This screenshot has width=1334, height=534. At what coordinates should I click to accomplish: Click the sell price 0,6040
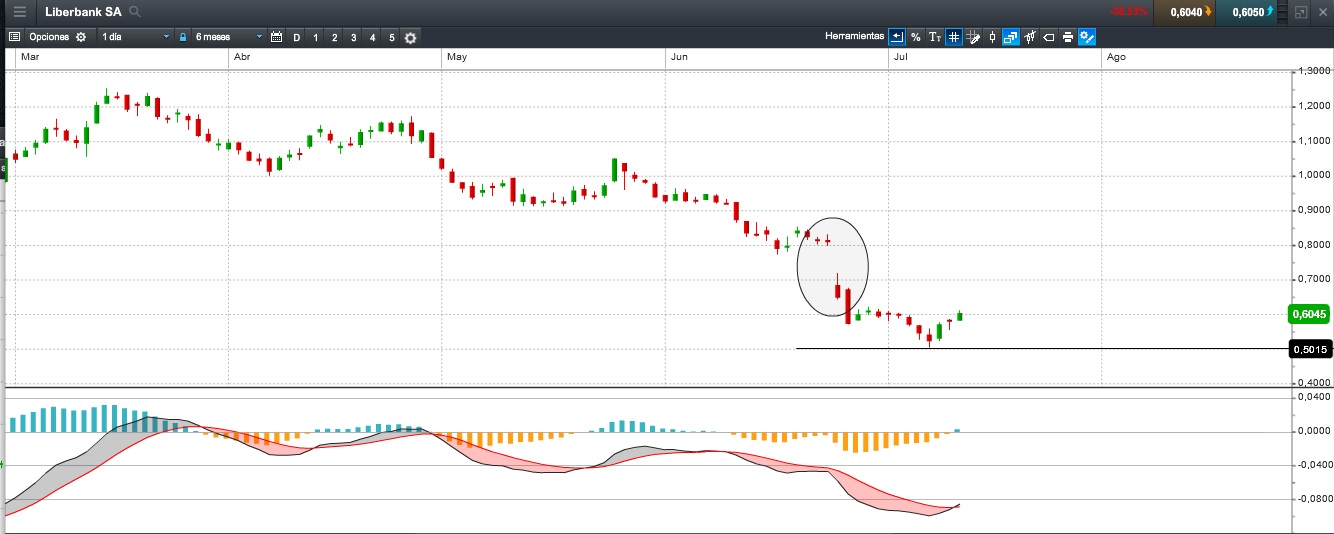(1186, 12)
